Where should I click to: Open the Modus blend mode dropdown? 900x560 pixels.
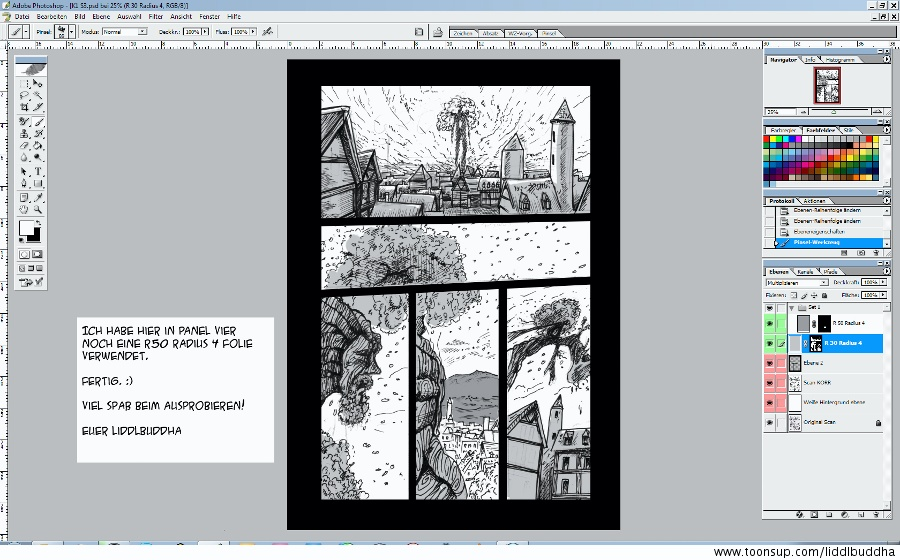[x=127, y=32]
